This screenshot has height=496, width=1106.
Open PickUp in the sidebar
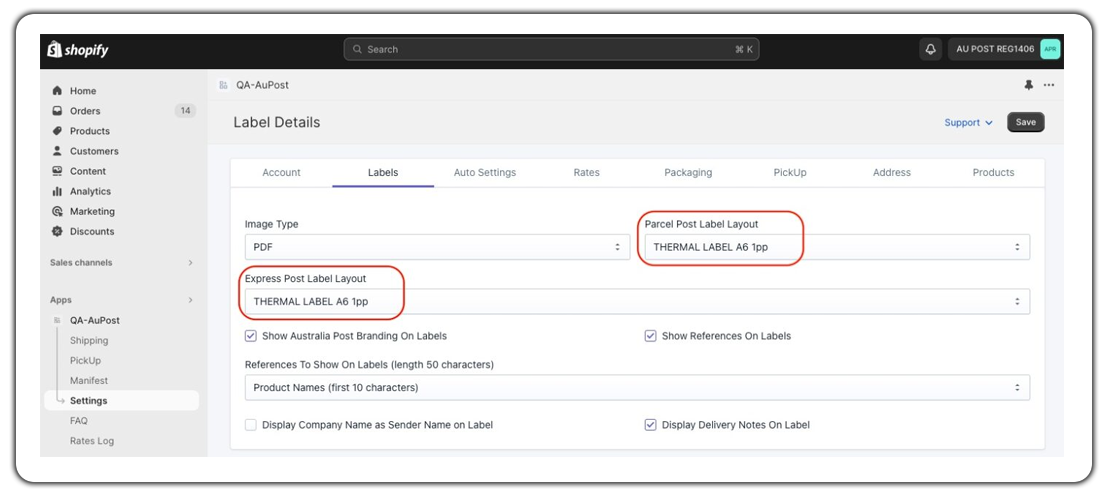[x=85, y=361]
